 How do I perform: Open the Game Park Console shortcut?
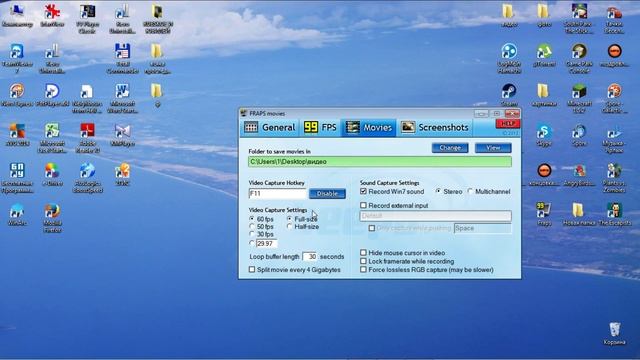[x=579, y=58]
